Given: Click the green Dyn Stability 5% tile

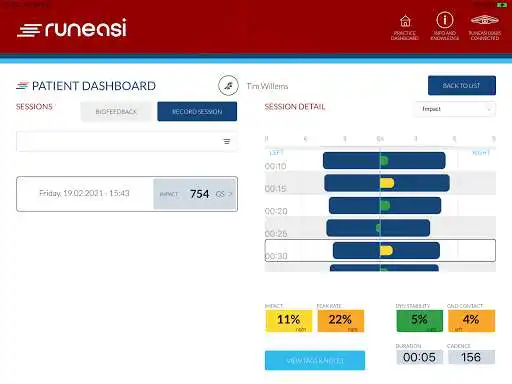Looking at the screenshot, I should coord(420,321).
